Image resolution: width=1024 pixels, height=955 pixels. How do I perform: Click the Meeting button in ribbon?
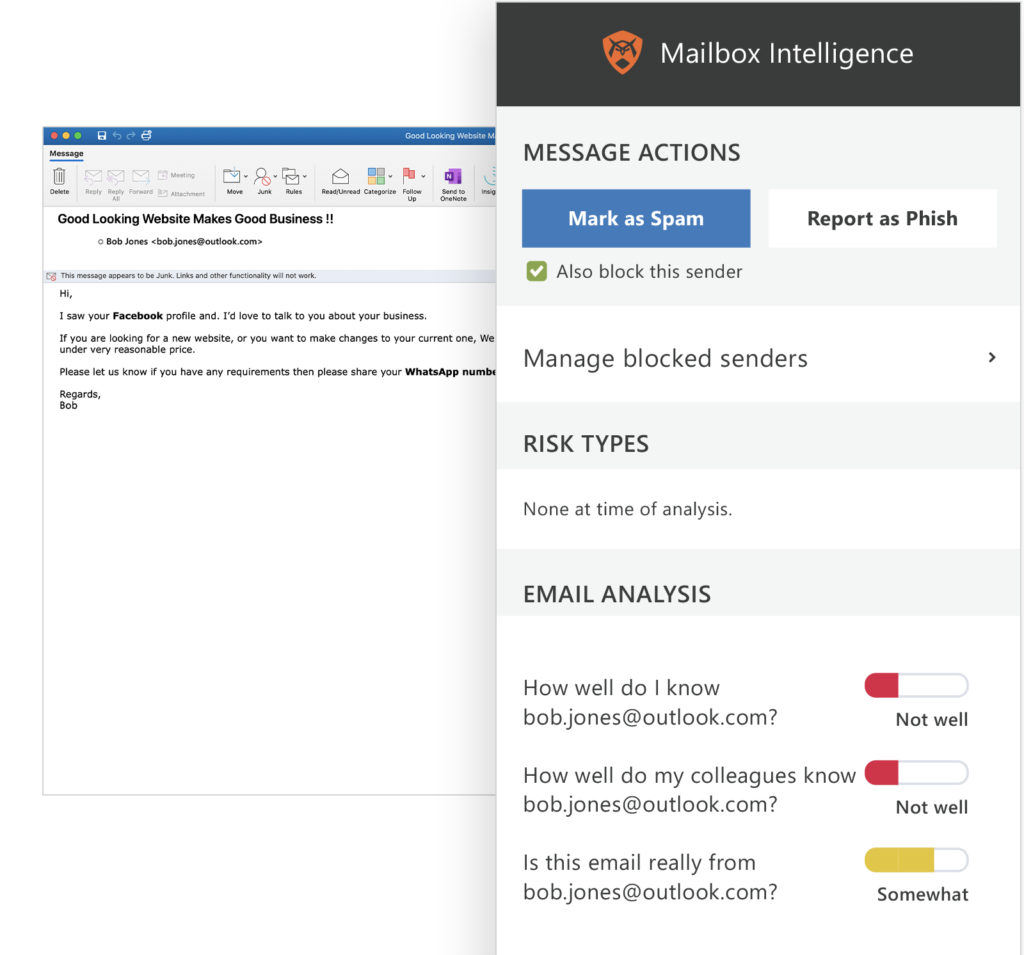coord(176,175)
